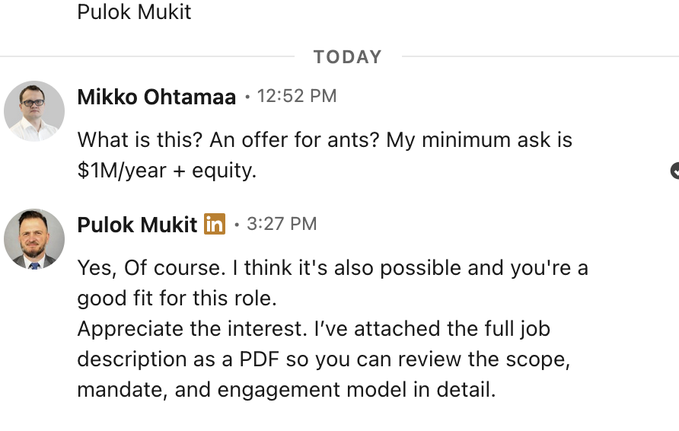Click the TODAY date divider label

(x=347, y=57)
